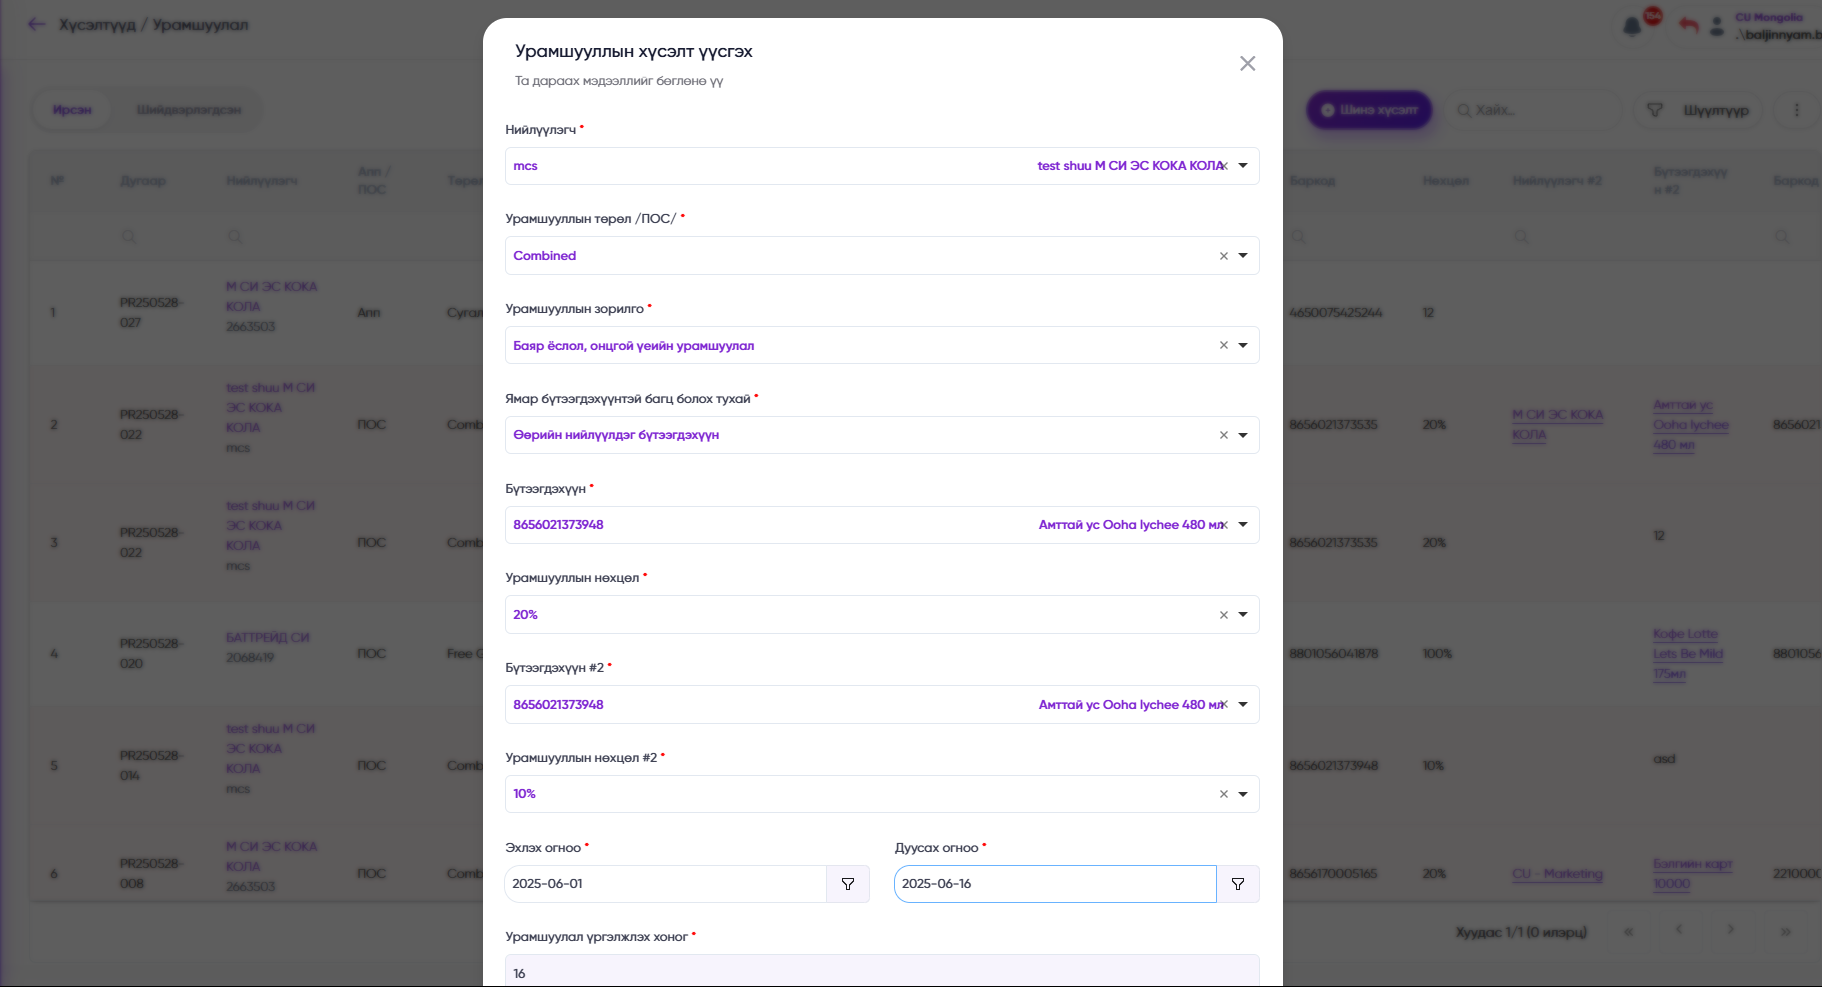Open the 10% promotion condition #2 dropdown
Viewport: 1822px width, 987px height.
1243,794
